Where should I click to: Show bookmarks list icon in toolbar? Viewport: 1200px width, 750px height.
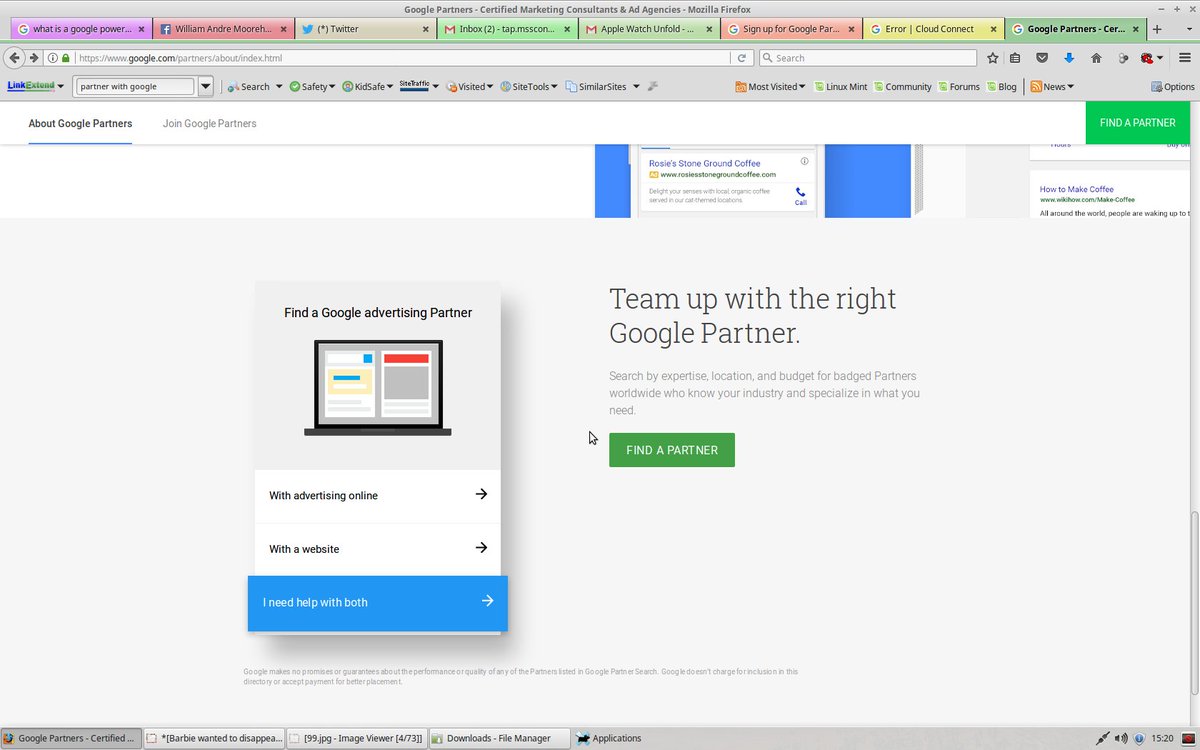click(1015, 58)
